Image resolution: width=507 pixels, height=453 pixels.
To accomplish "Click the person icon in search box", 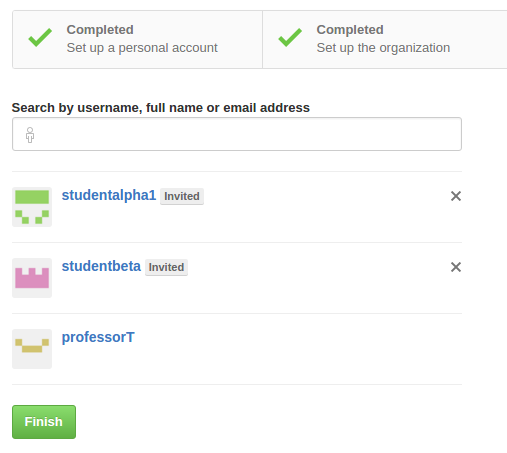I will click(x=30, y=135).
